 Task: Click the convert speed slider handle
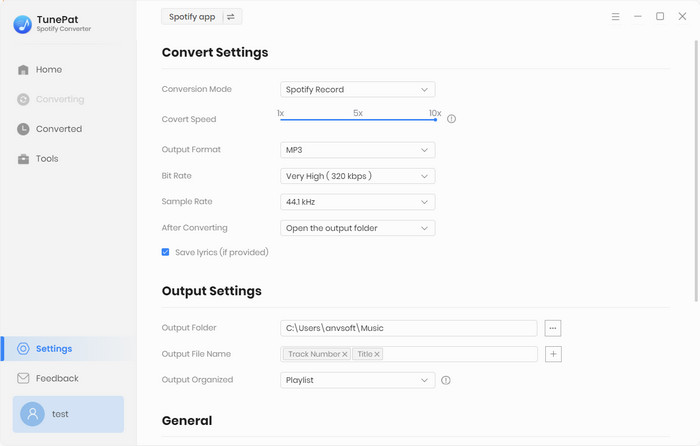435,120
